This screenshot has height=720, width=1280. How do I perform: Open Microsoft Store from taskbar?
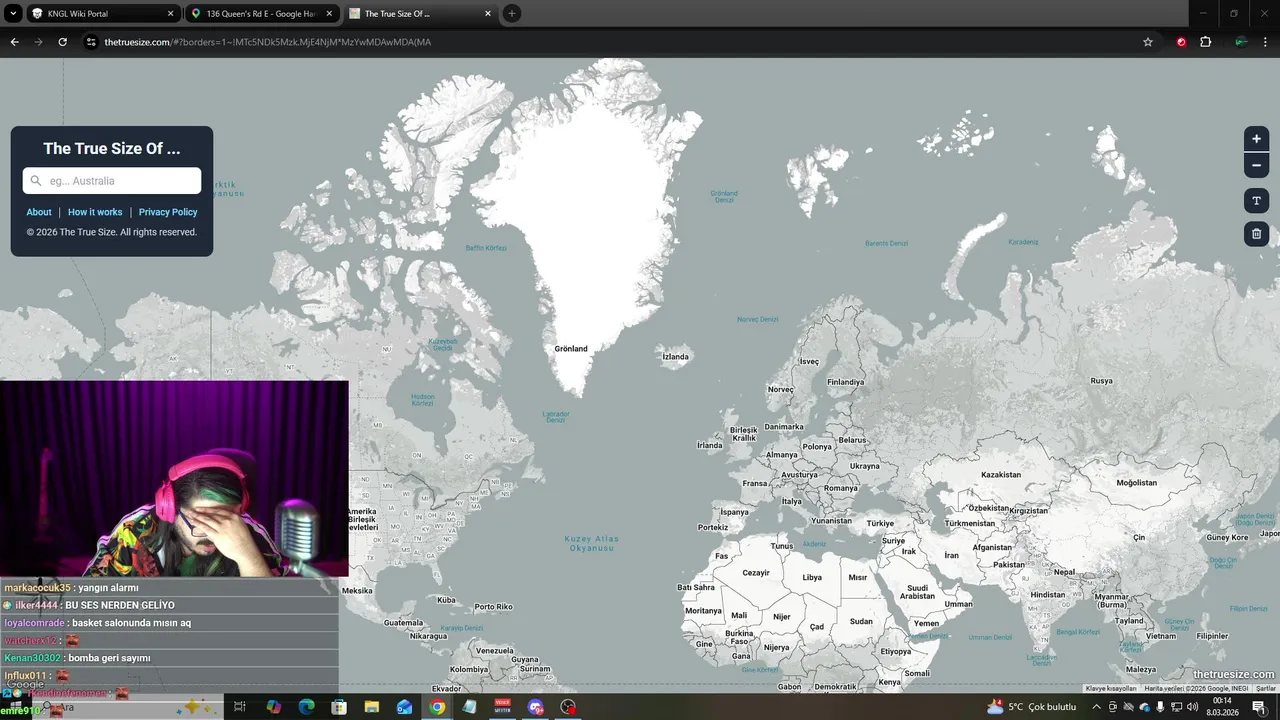tap(339, 707)
